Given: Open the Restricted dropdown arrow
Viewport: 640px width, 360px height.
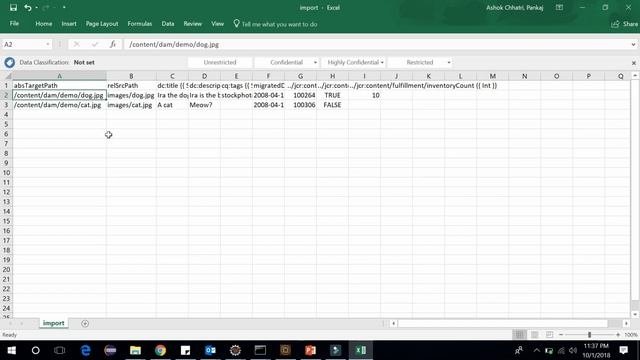Looking at the screenshot, I should 449,62.
